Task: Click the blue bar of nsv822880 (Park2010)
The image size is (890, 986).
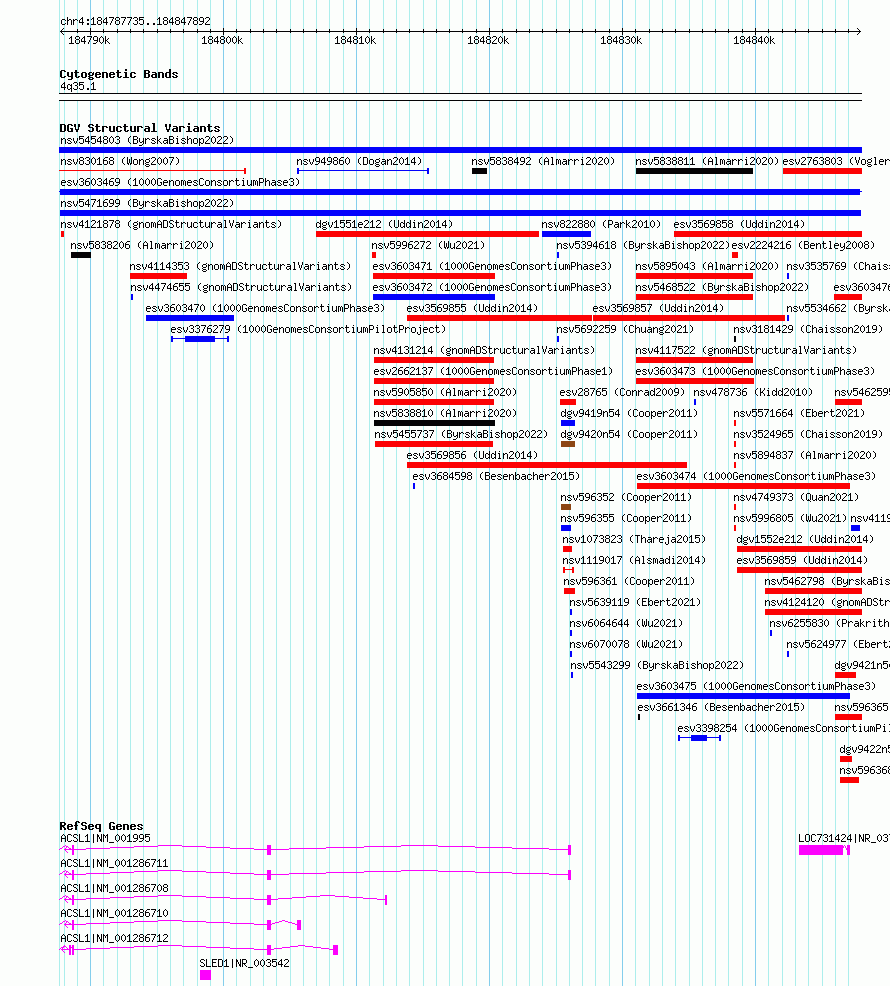Action: pyautogui.click(x=566, y=234)
